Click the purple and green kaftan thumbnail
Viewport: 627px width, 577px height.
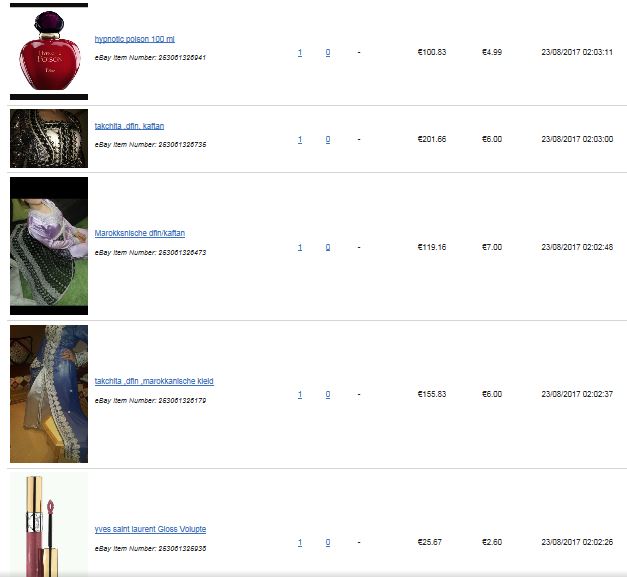(x=49, y=246)
